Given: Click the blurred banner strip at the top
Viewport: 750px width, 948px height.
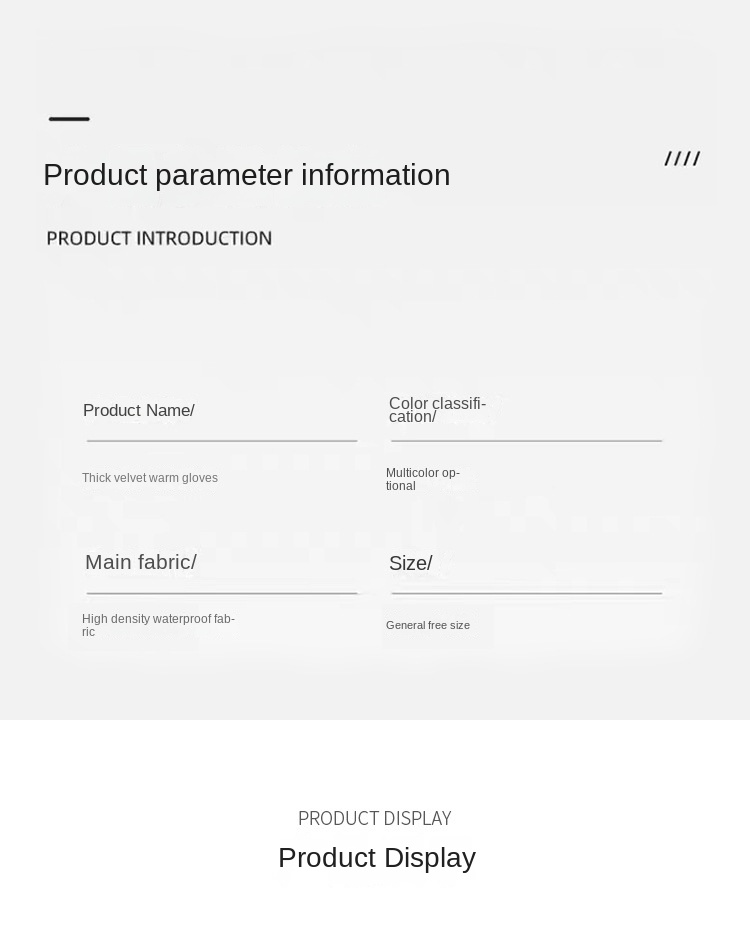Looking at the screenshot, I should click(x=375, y=60).
